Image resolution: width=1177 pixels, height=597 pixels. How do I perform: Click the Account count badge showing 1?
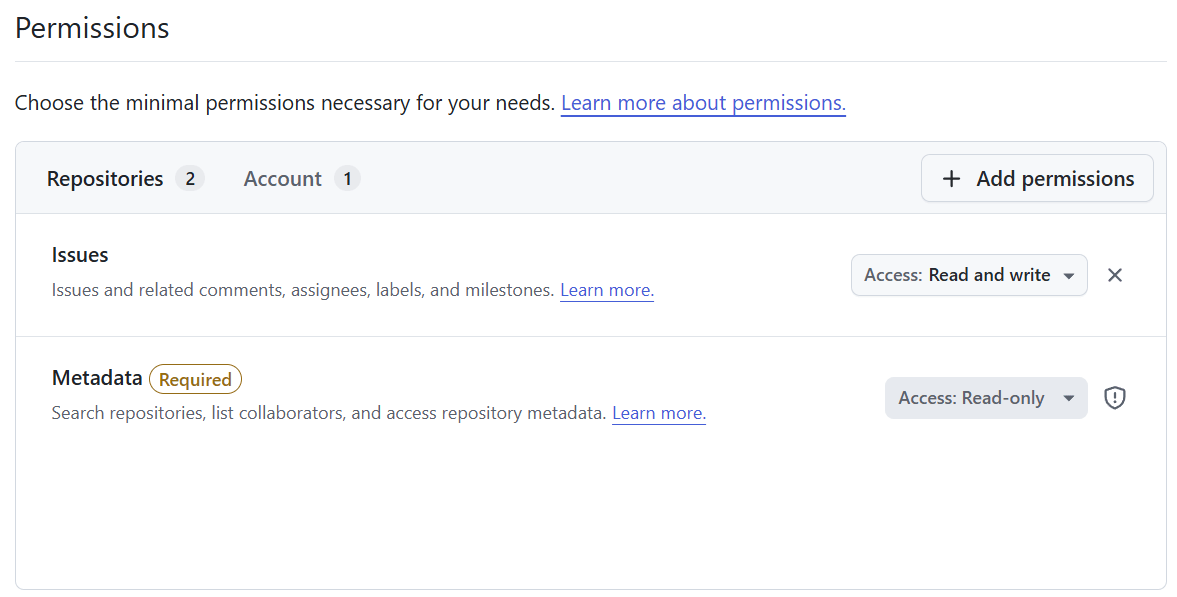click(347, 179)
